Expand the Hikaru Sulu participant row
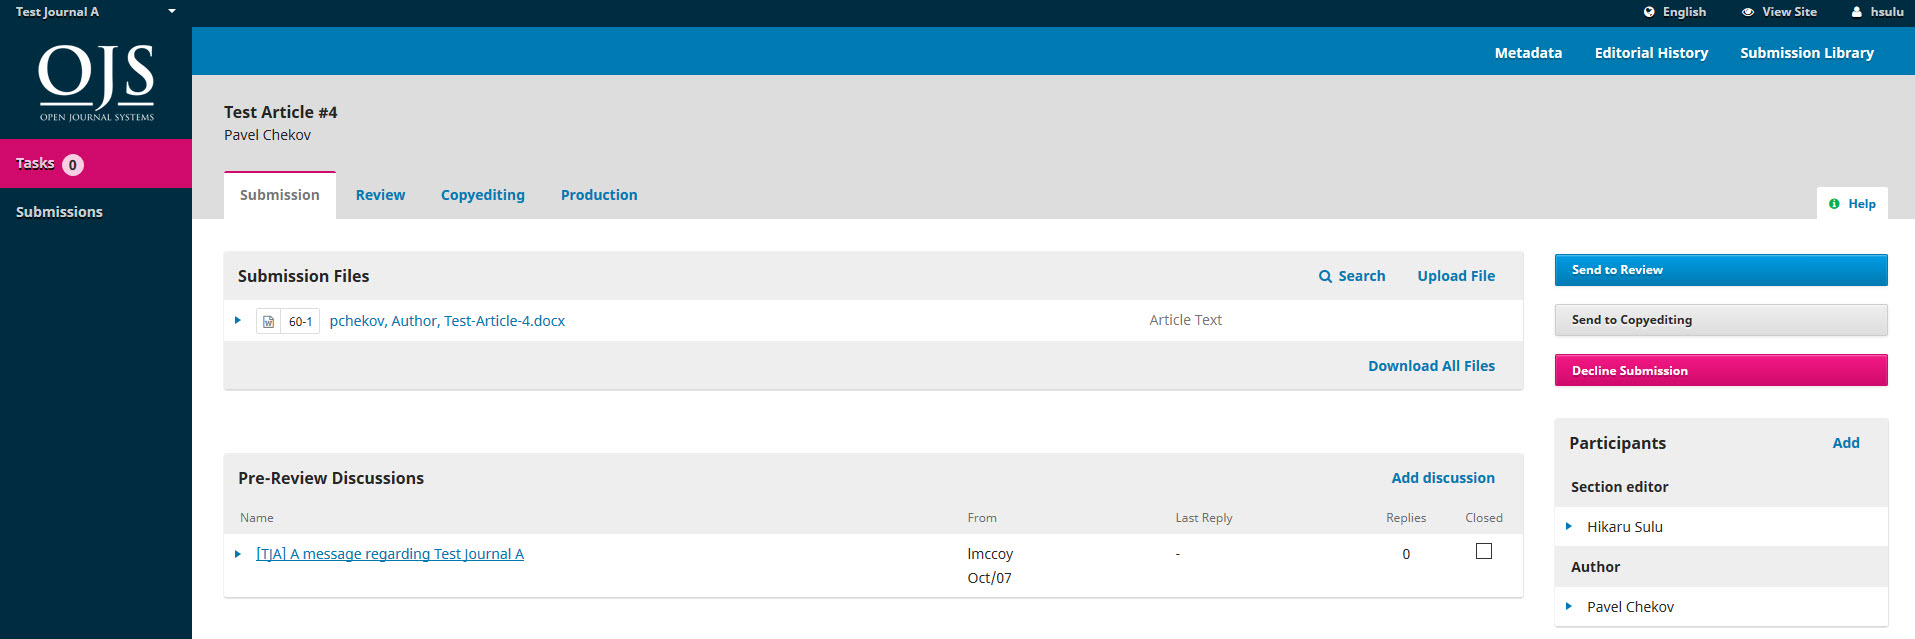 1568,526
